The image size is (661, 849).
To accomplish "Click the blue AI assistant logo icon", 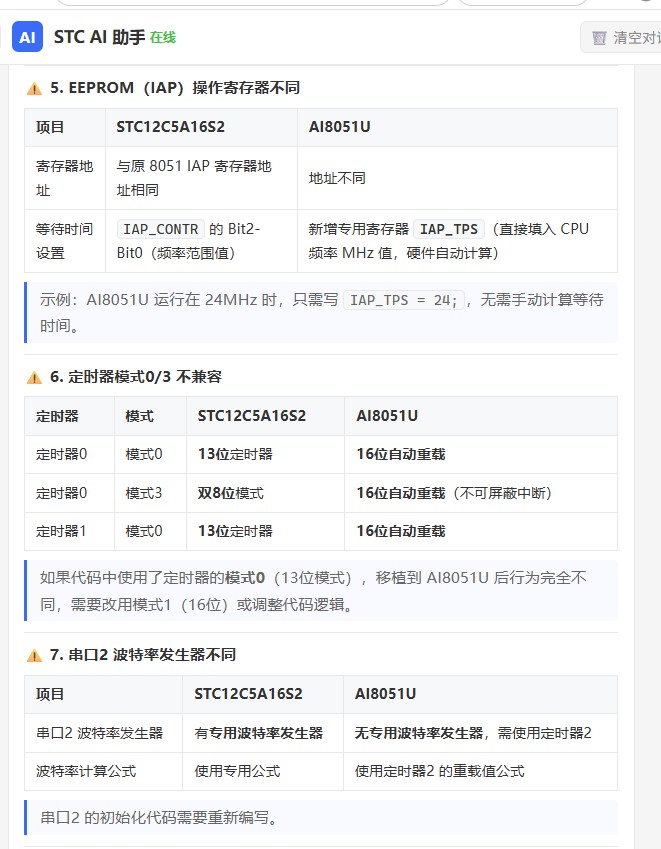I will 27,37.
